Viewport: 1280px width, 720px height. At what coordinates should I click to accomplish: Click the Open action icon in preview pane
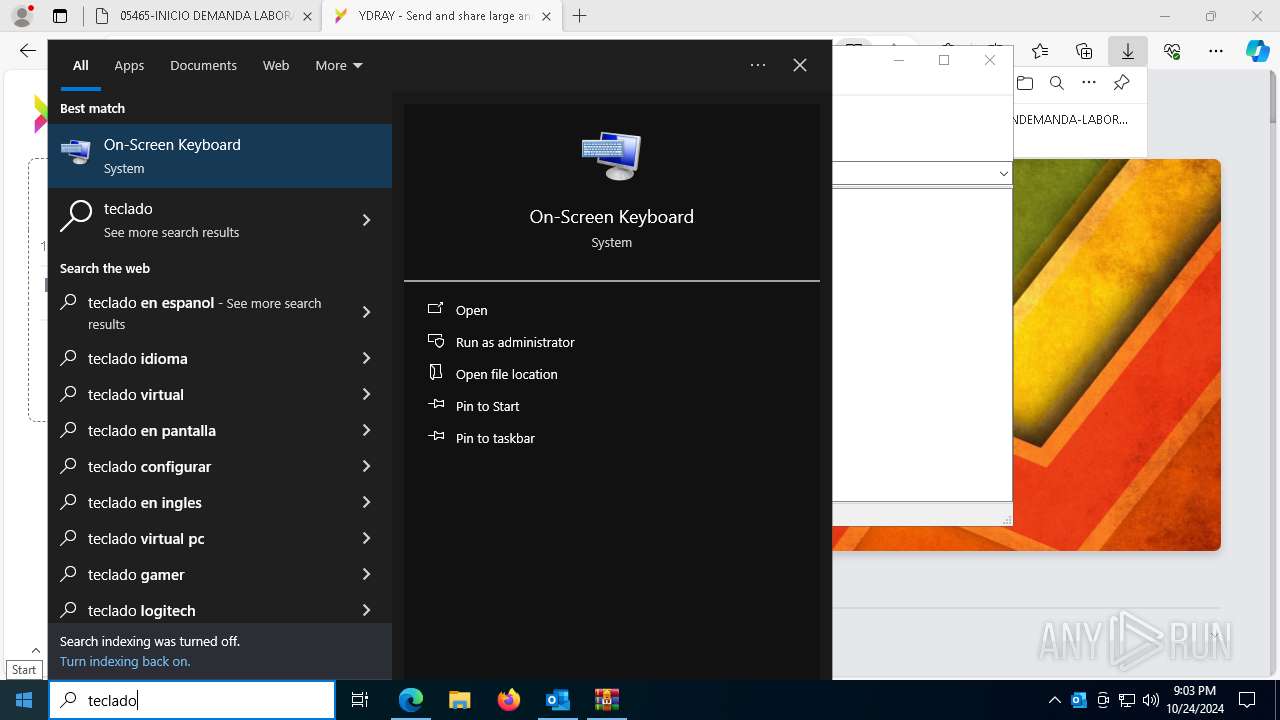[435, 309]
